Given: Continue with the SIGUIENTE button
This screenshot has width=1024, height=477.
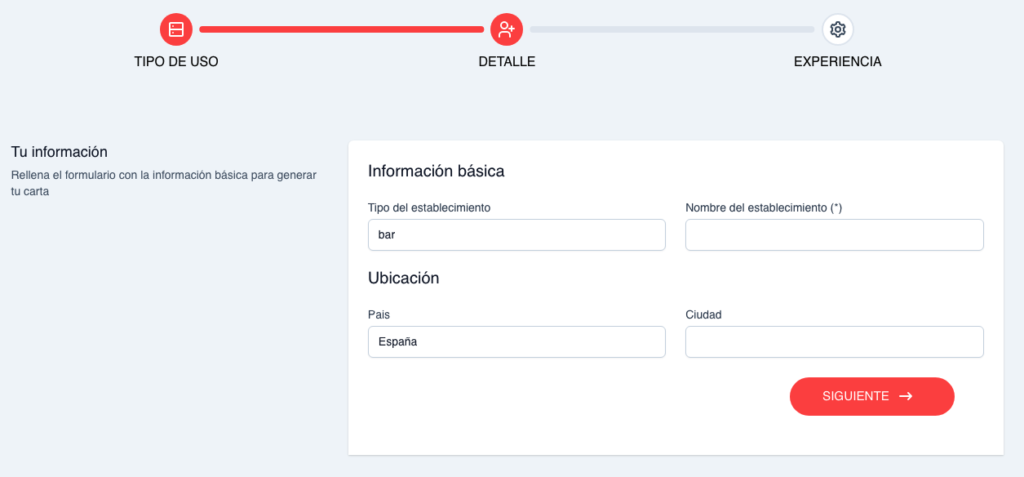Looking at the screenshot, I should click(872, 396).
